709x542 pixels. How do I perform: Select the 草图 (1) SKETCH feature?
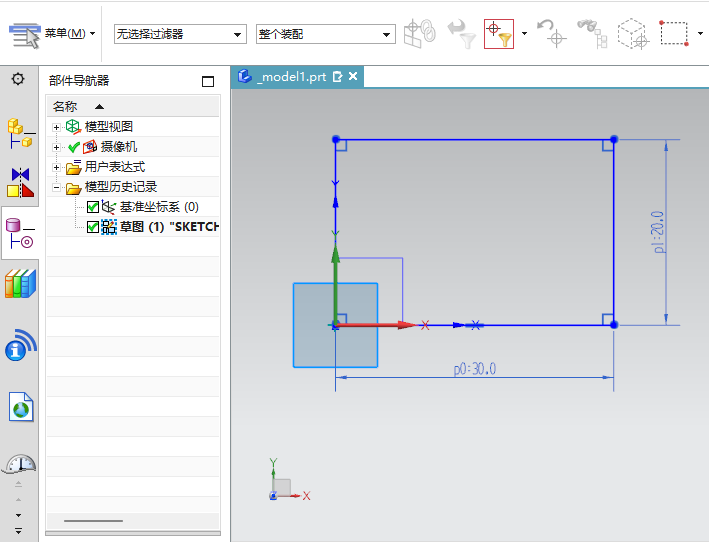(169, 226)
